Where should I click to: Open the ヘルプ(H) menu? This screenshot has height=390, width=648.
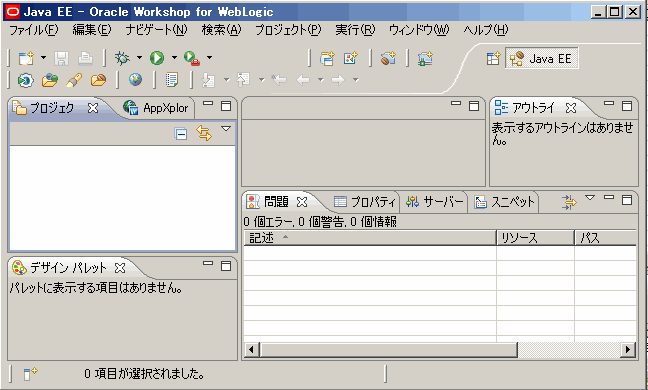pos(486,30)
